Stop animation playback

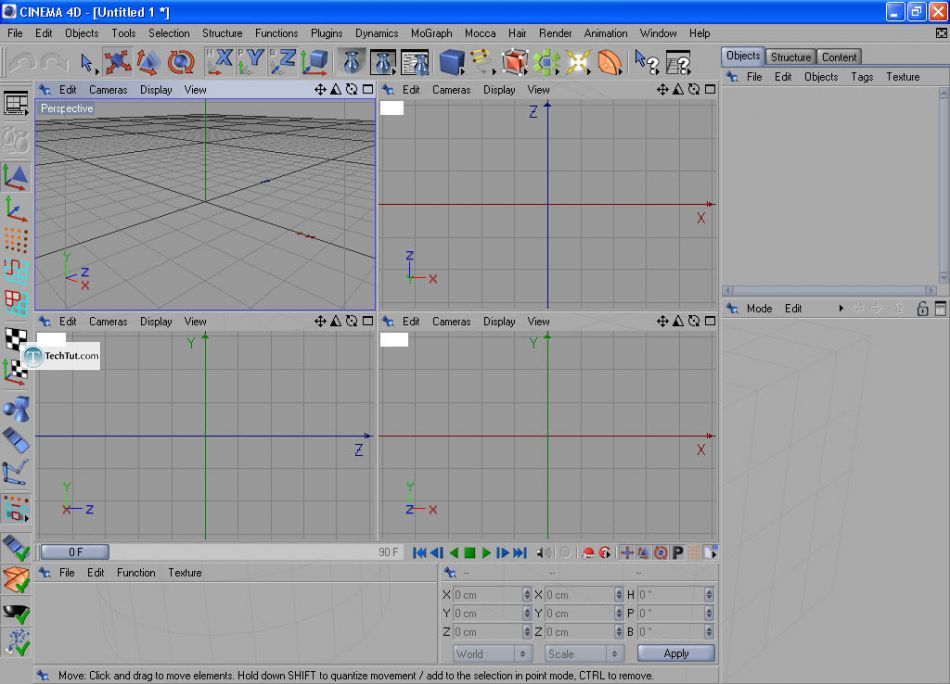(x=470, y=553)
